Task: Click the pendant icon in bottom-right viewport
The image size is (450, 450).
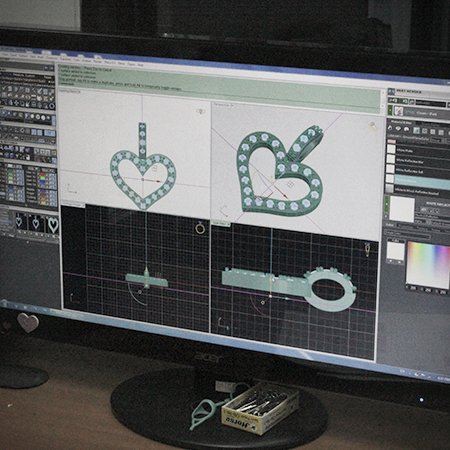Action: (x=367, y=249)
